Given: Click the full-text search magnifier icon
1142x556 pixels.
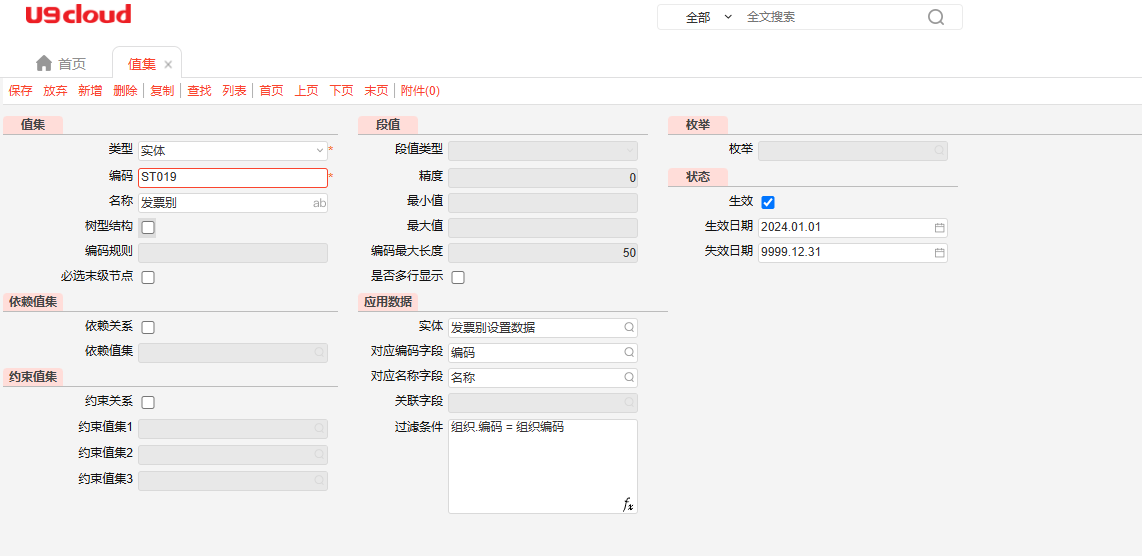Looking at the screenshot, I should click(935, 17).
